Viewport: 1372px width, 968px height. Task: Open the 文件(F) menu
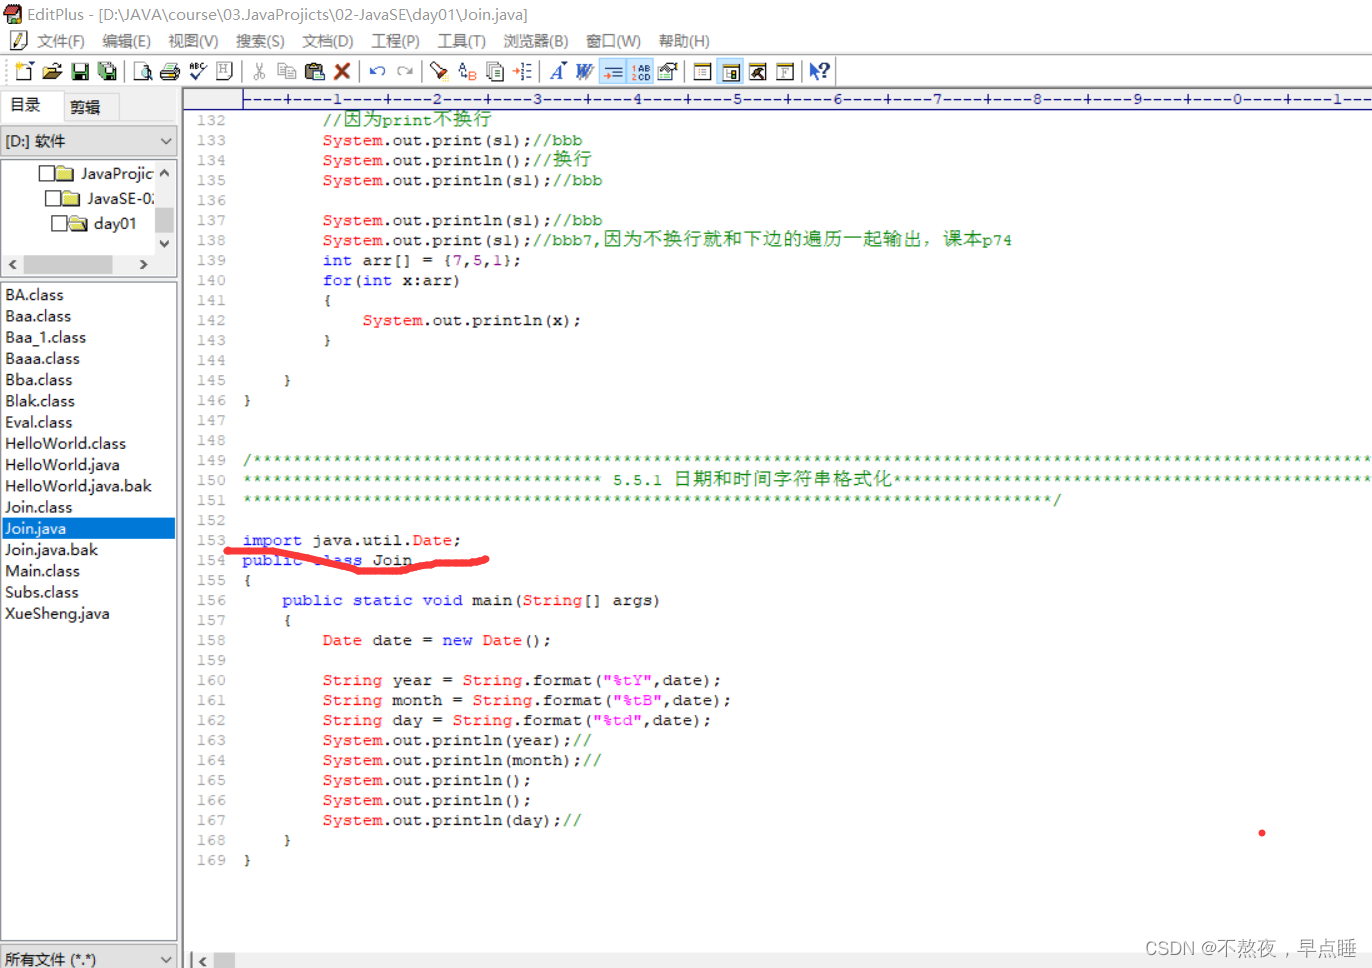point(61,41)
